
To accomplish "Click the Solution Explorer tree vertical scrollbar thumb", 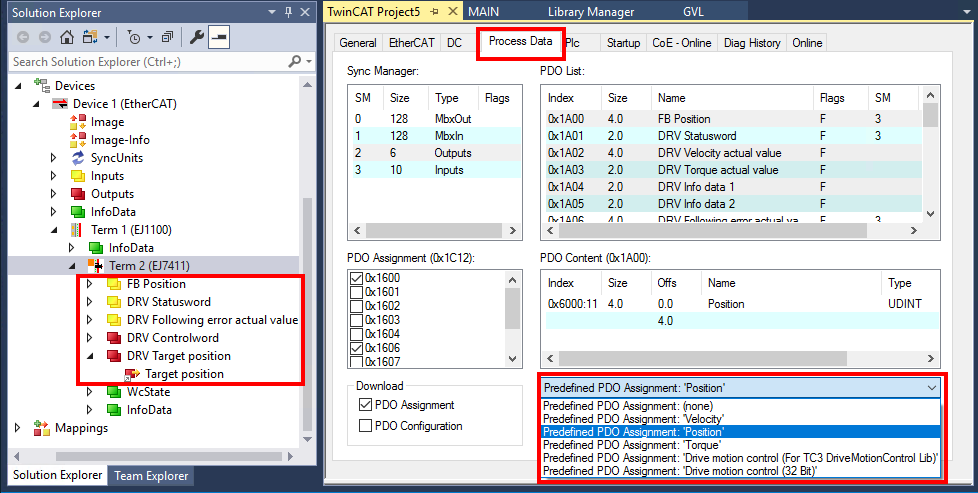I will pos(307,315).
